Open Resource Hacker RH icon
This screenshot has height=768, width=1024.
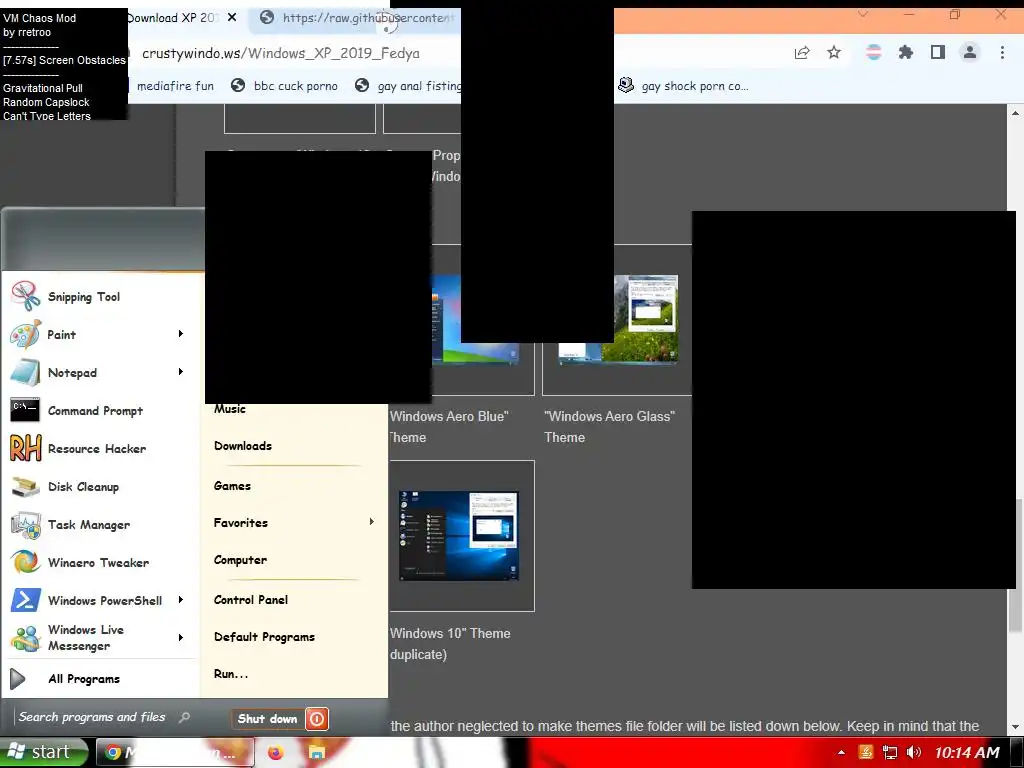coord(25,448)
